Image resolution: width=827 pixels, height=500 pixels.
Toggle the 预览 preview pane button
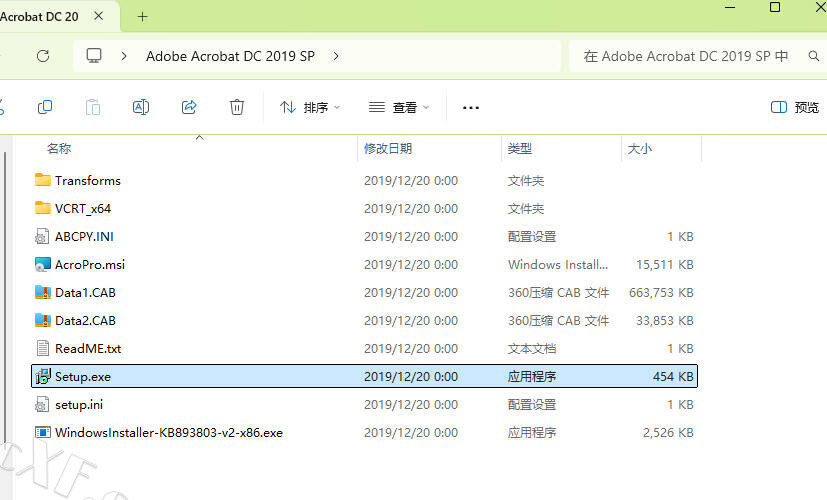[795, 108]
